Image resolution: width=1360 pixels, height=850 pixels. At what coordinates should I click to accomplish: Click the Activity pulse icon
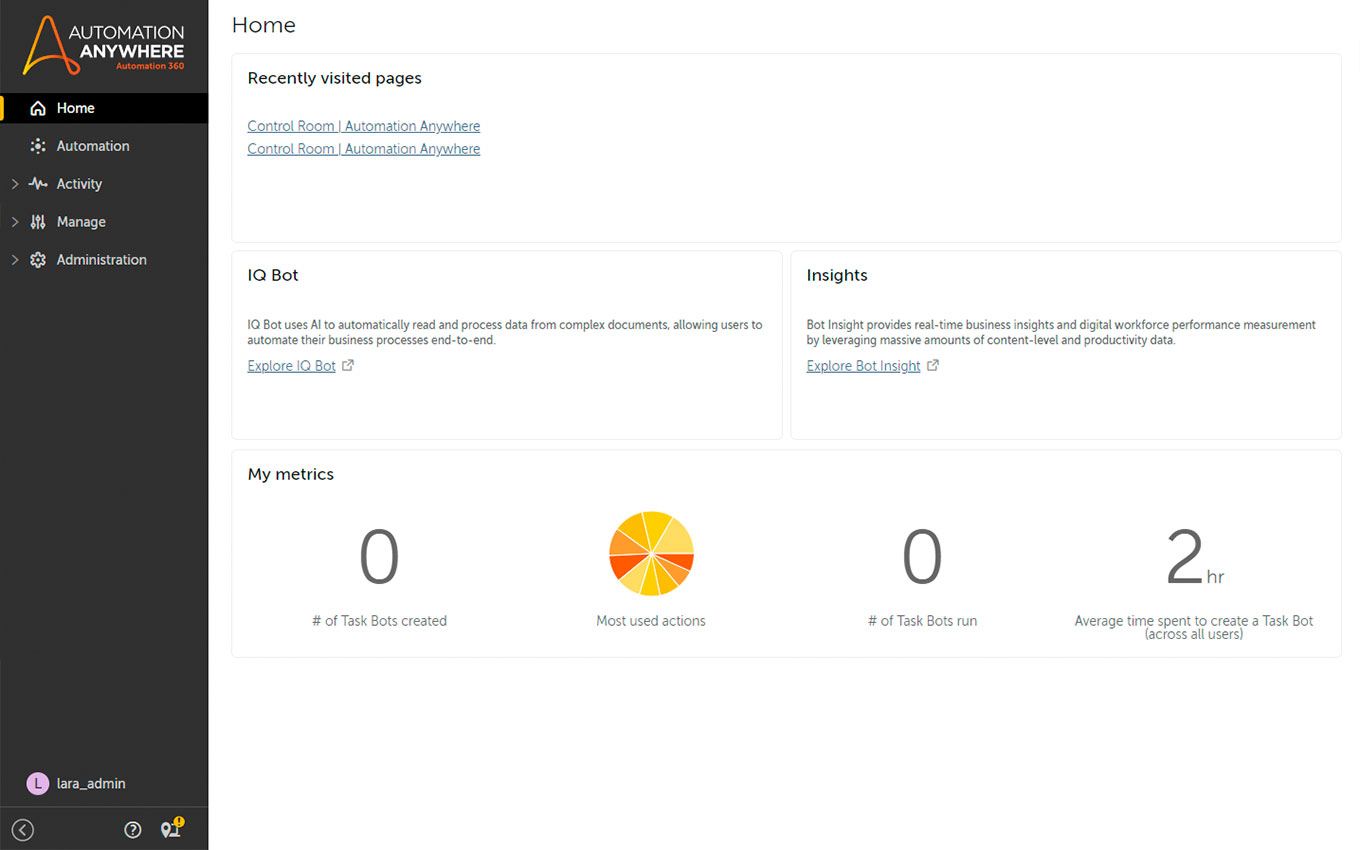coord(38,184)
